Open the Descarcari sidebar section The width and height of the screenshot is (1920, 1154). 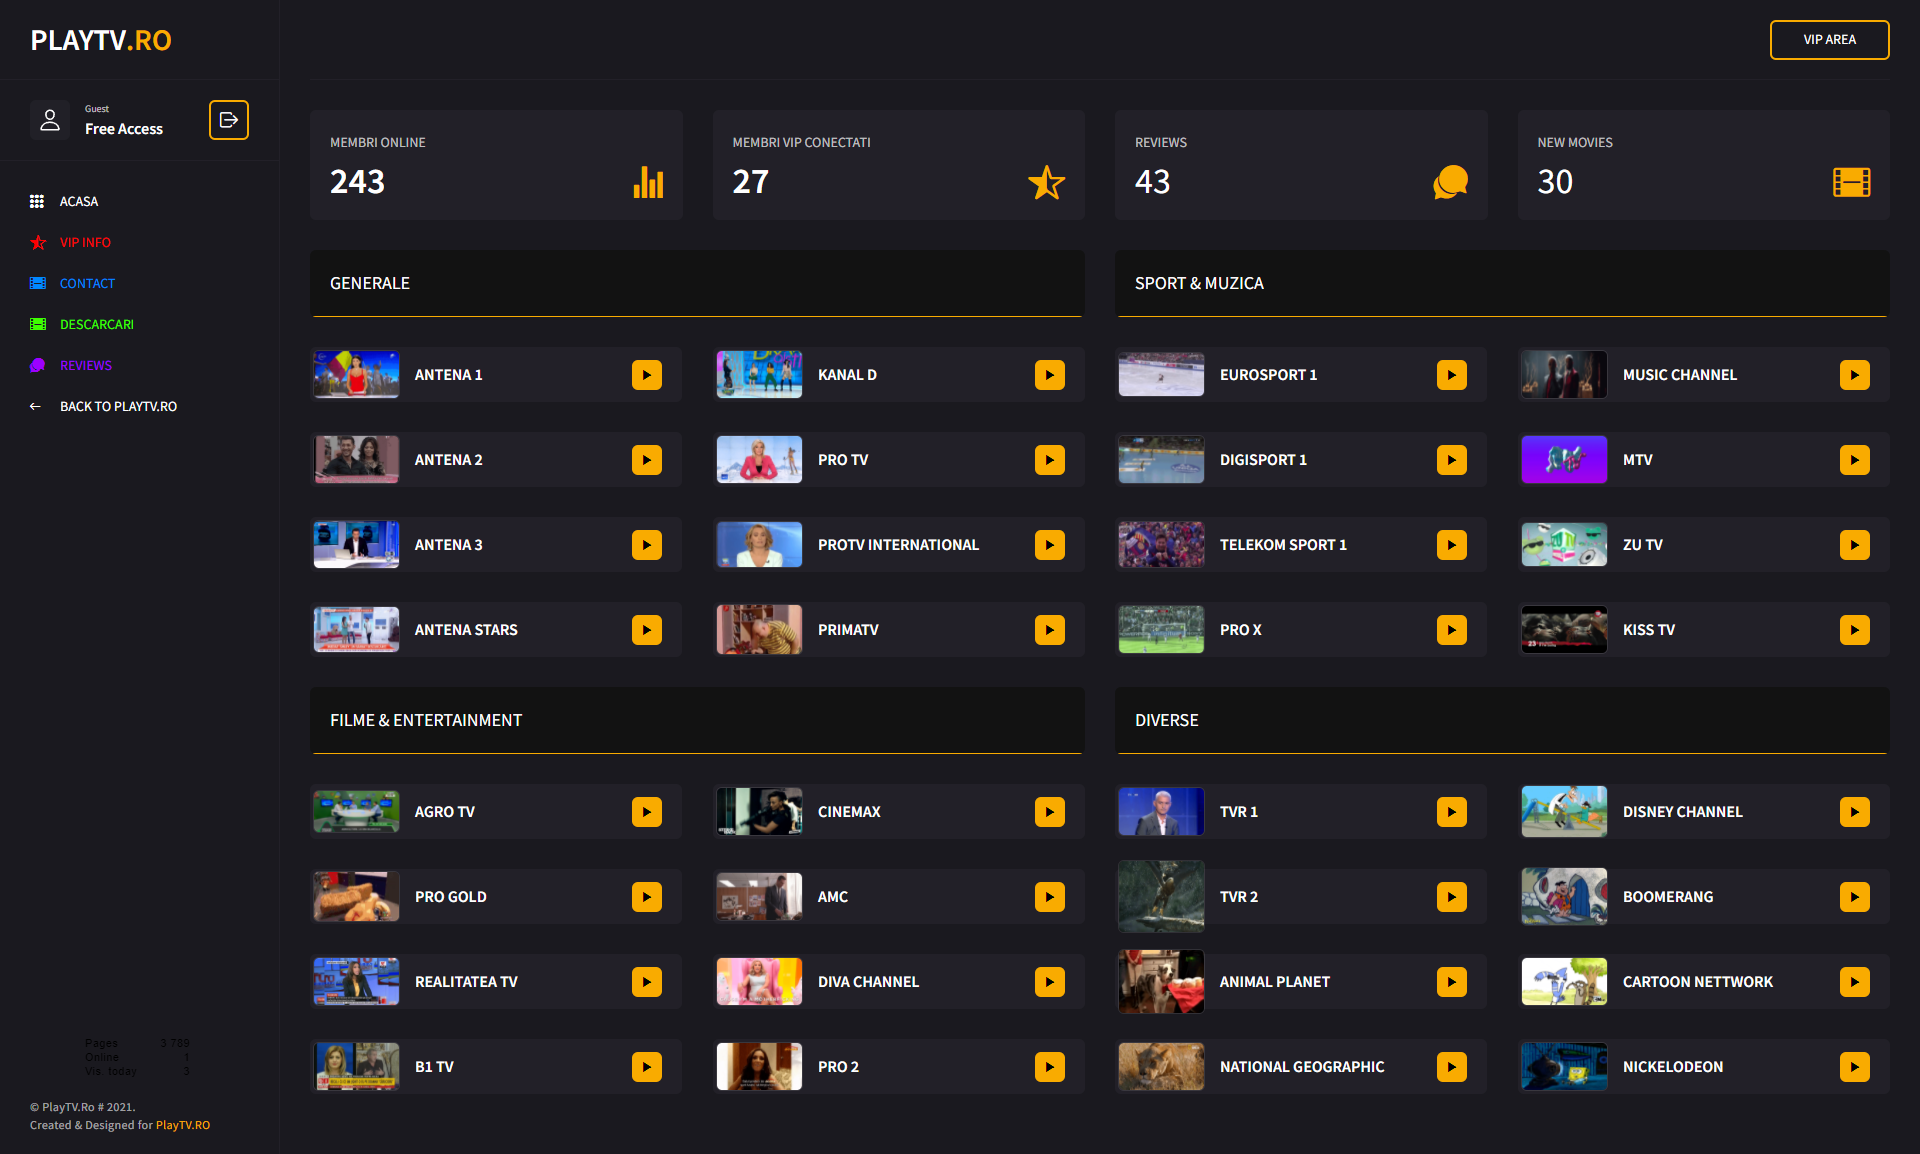pyautogui.click(x=96, y=325)
